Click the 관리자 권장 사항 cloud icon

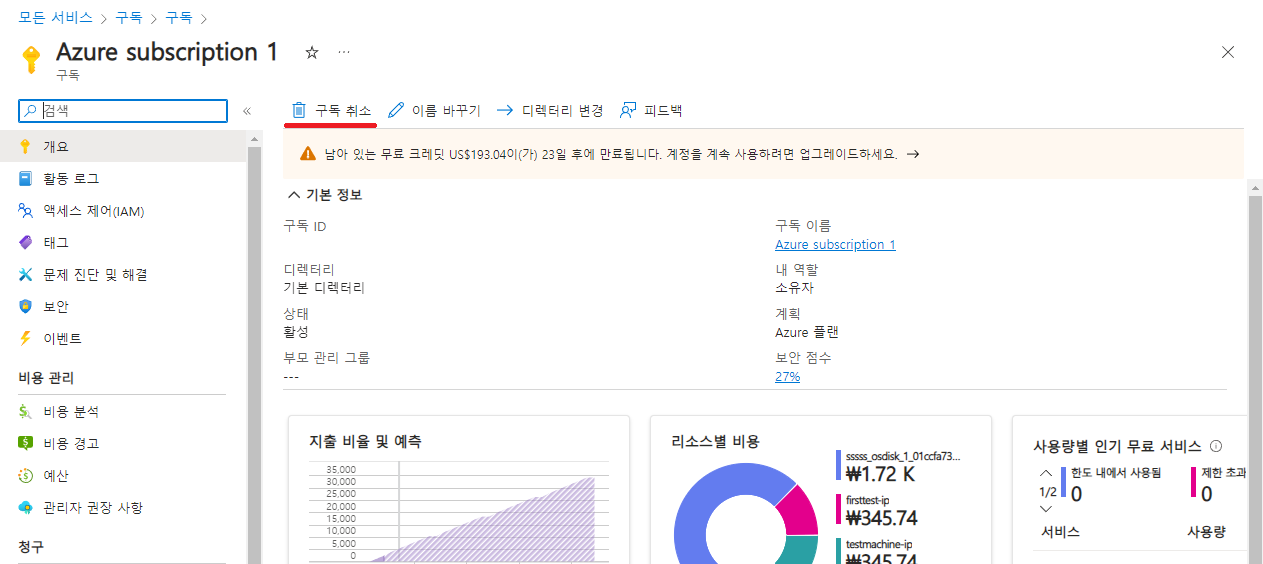click(x=26, y=508)
